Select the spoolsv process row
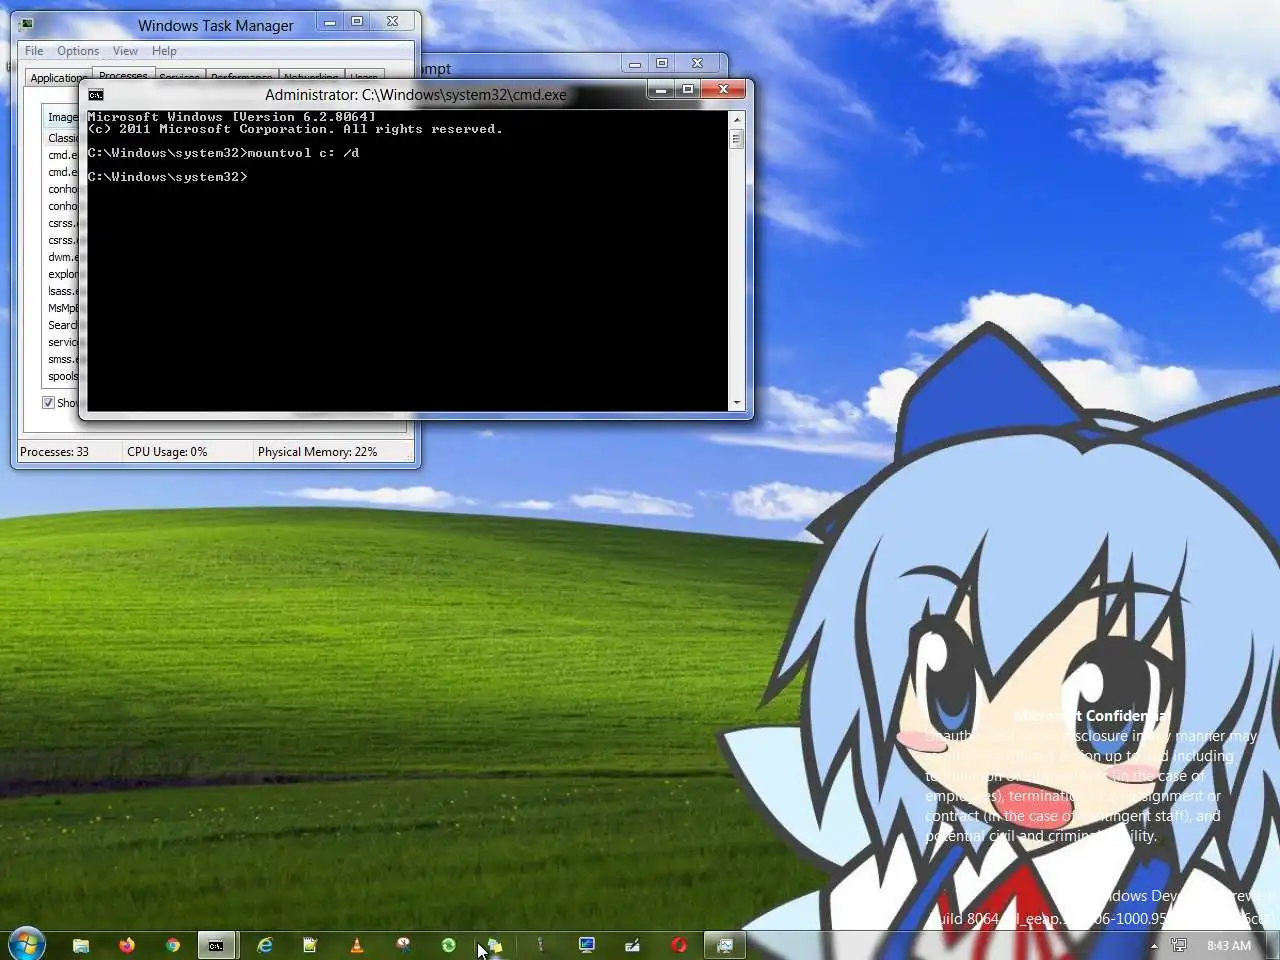Image resolution: width=1280 pixels, height=960 pixels. pyautogui.click(x=62, y=376)
